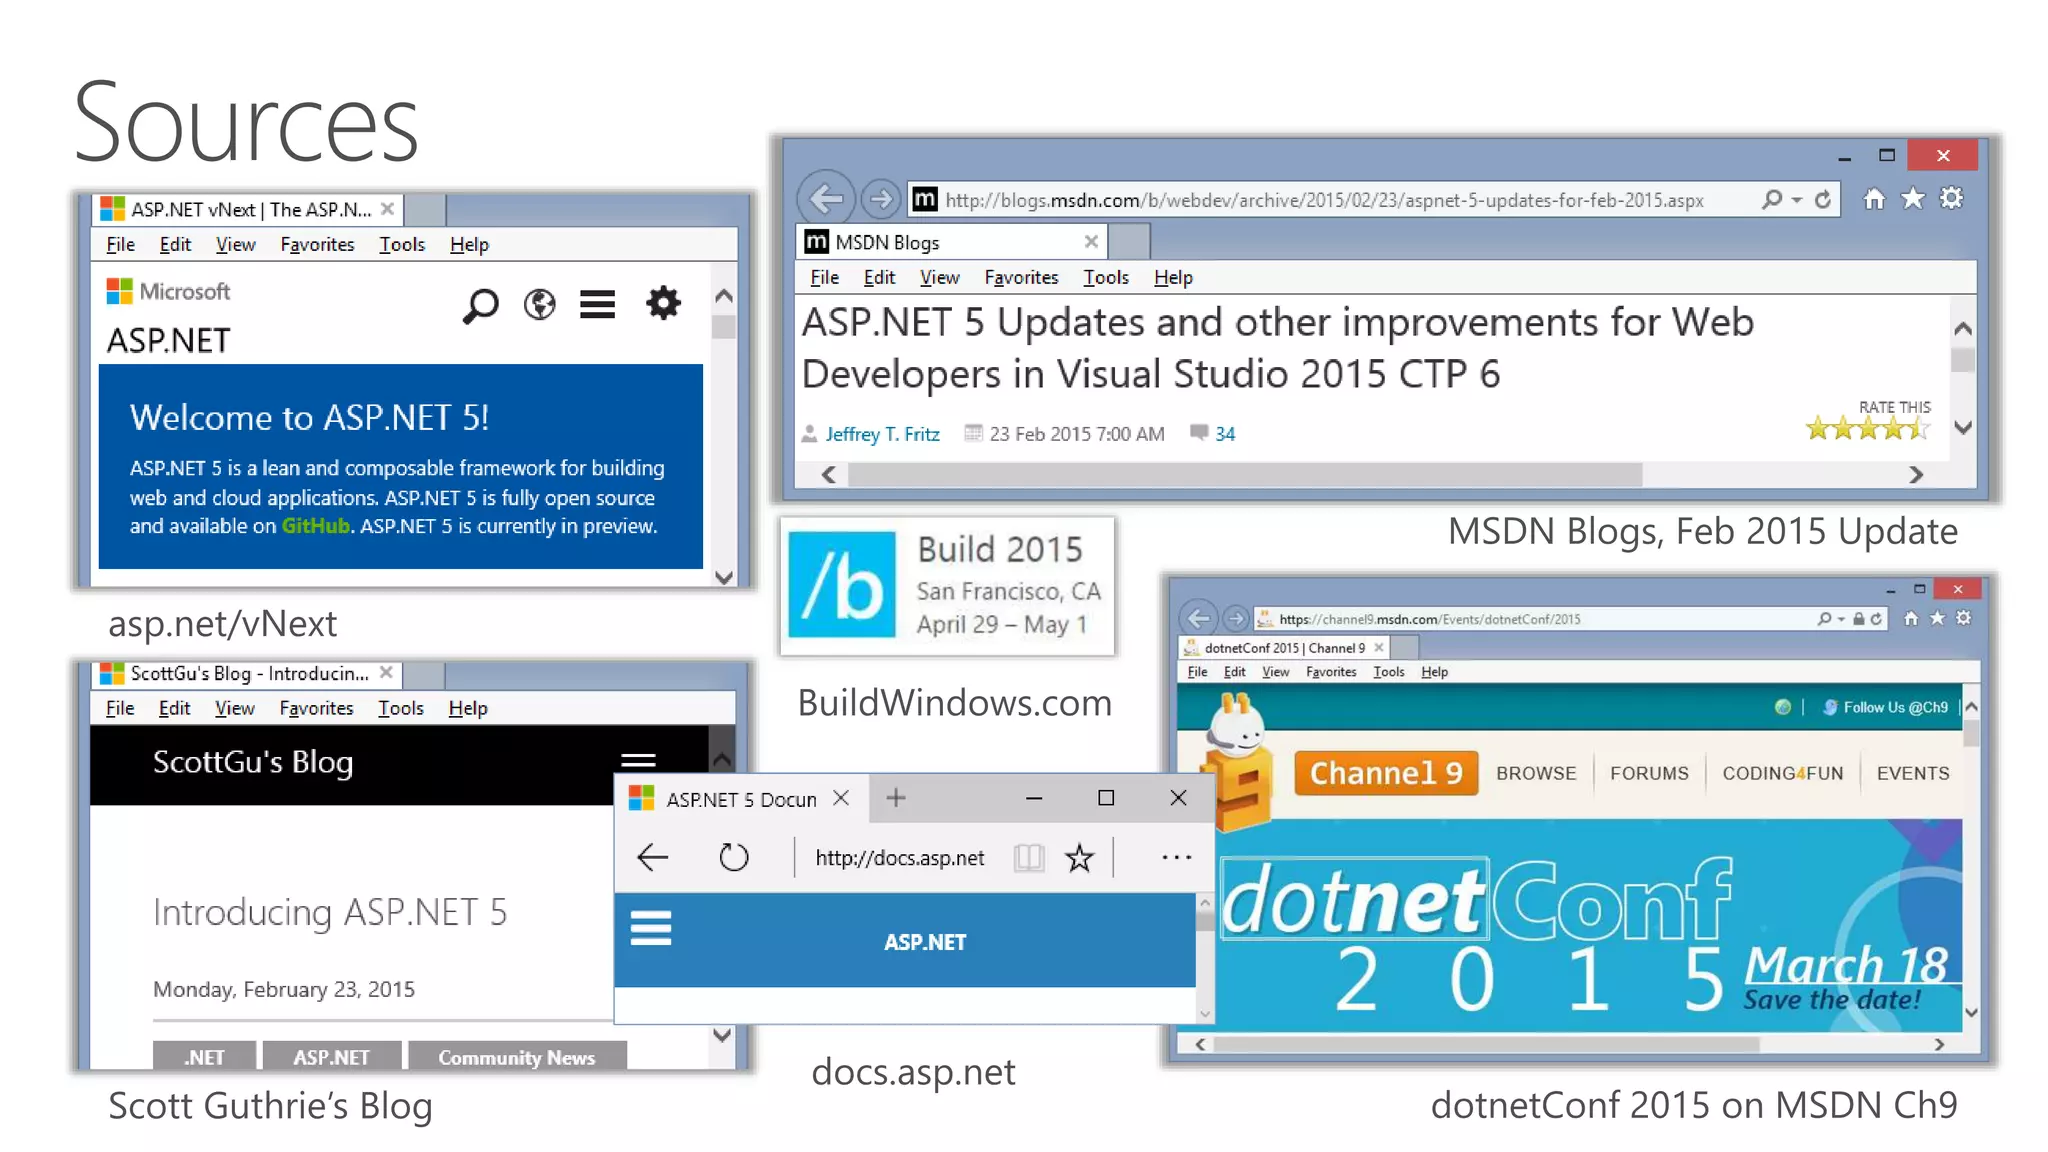Click the search magnifier icon on ASP.NET vNext page
Viewport: 2048px width, 1152px height.
pyautogui.click(x=480, y=305)
